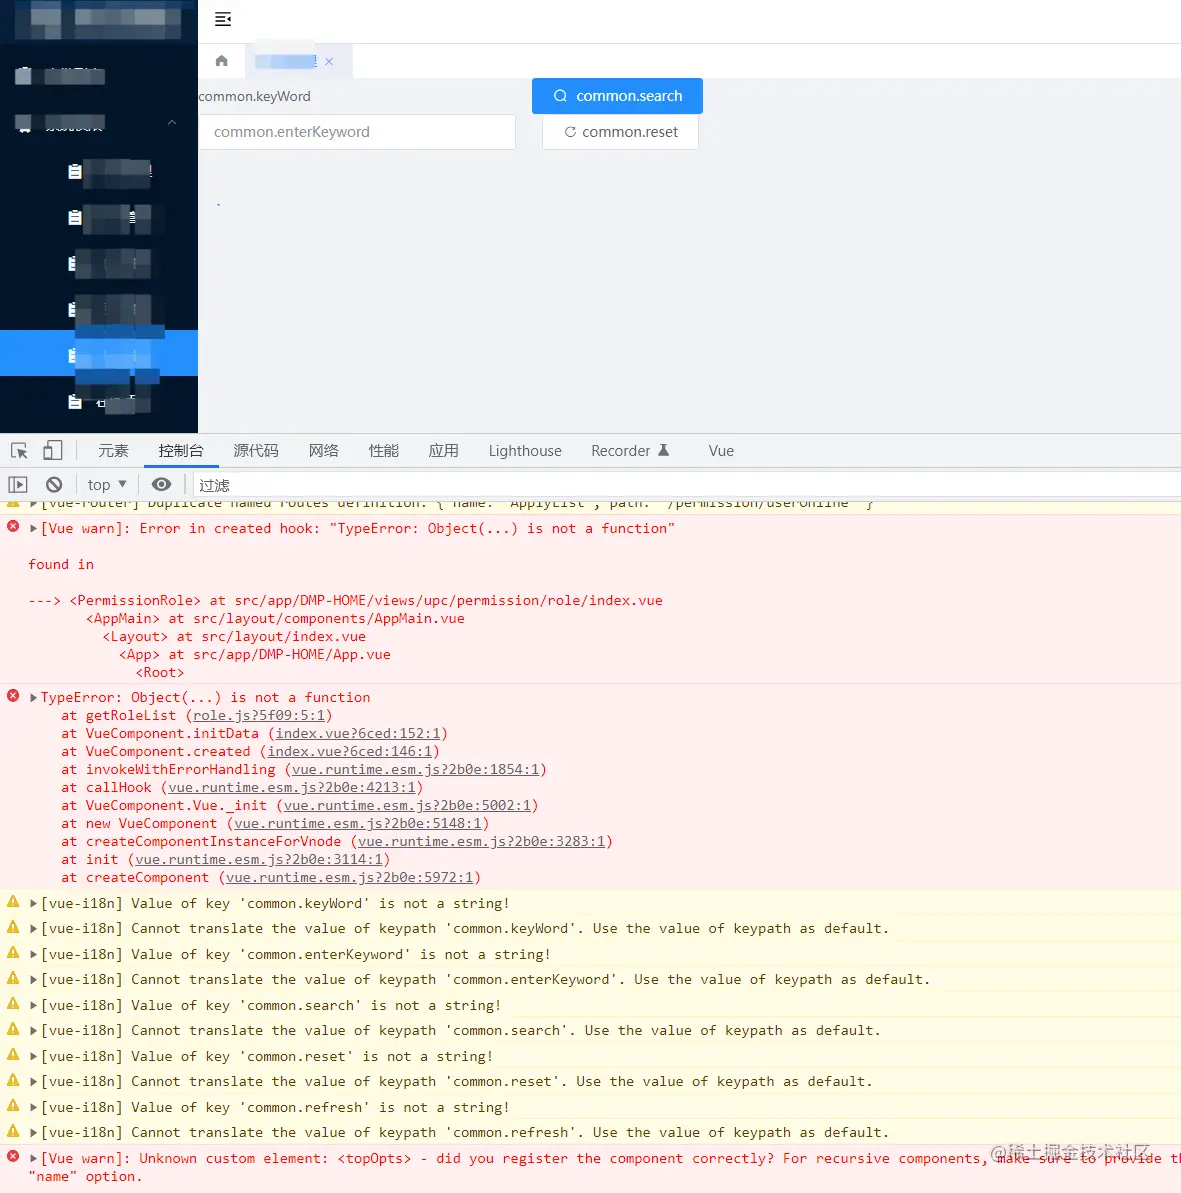Open the vue.runtime.esm.js?2b0e:5972:1 link
The width and height of the screenshot is (1181, 1193).
pos(350,877)
